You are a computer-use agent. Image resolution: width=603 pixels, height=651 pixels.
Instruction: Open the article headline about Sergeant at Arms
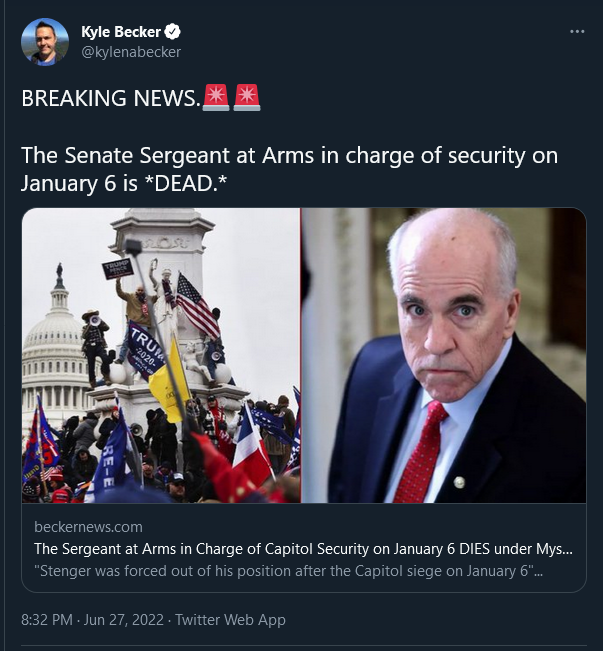304,549
